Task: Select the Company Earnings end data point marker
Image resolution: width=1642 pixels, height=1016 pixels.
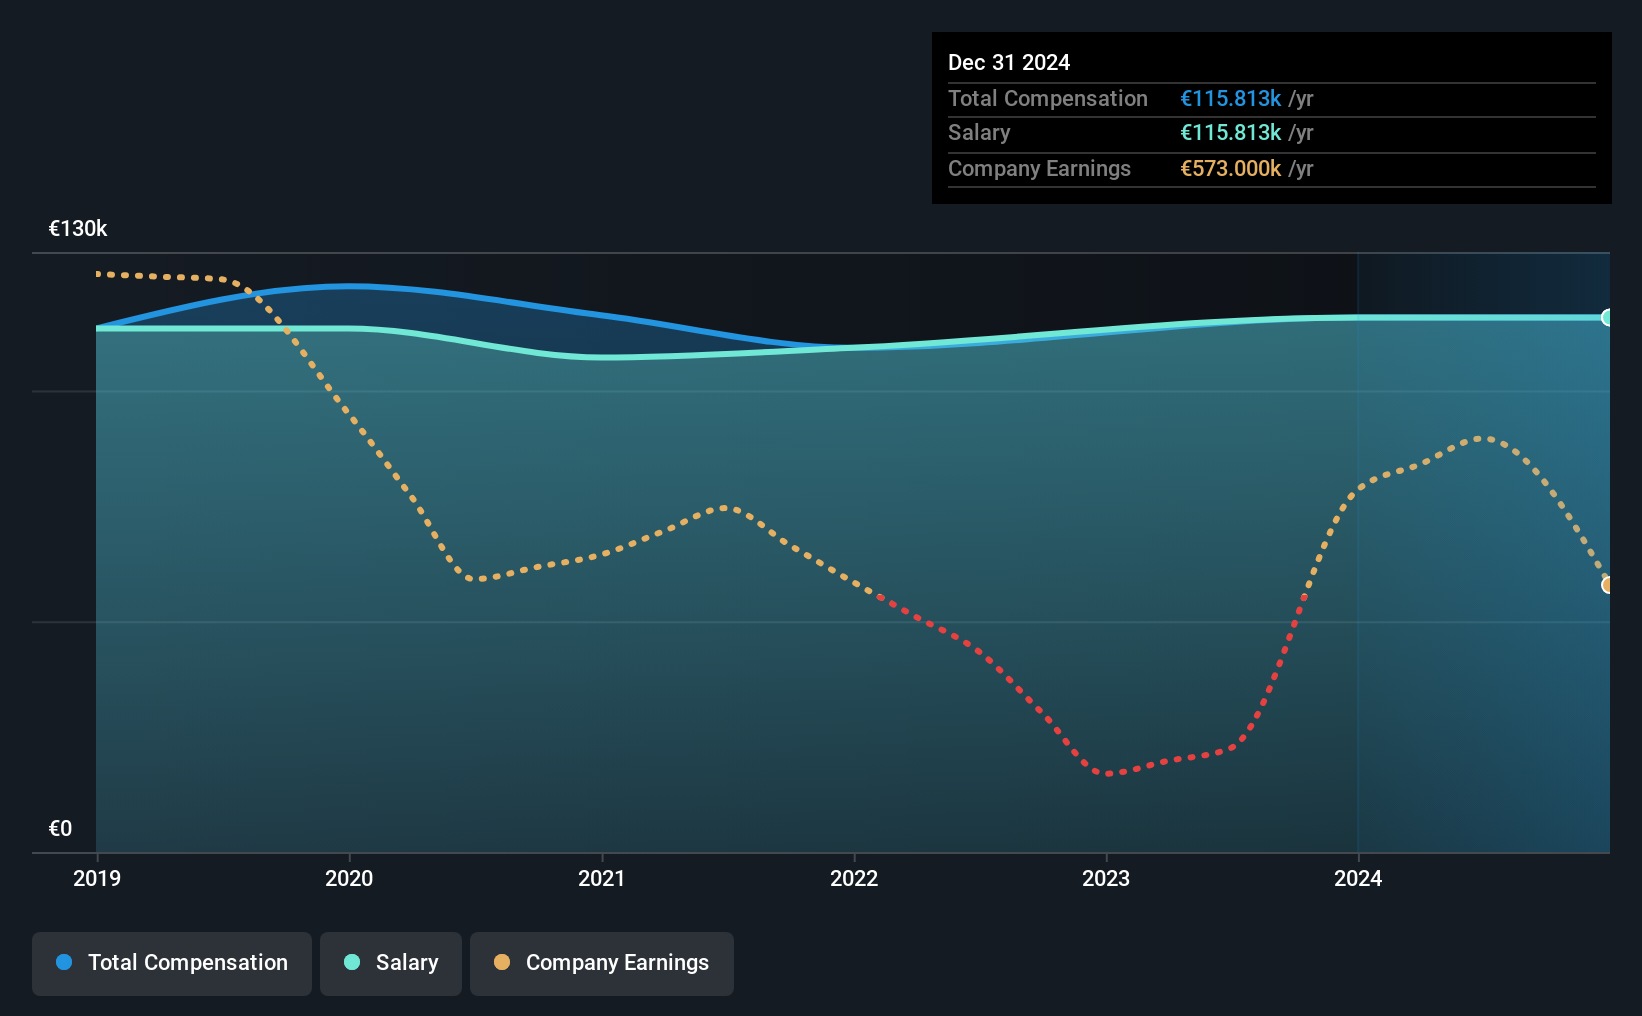Action: [x=1607, y=585]
